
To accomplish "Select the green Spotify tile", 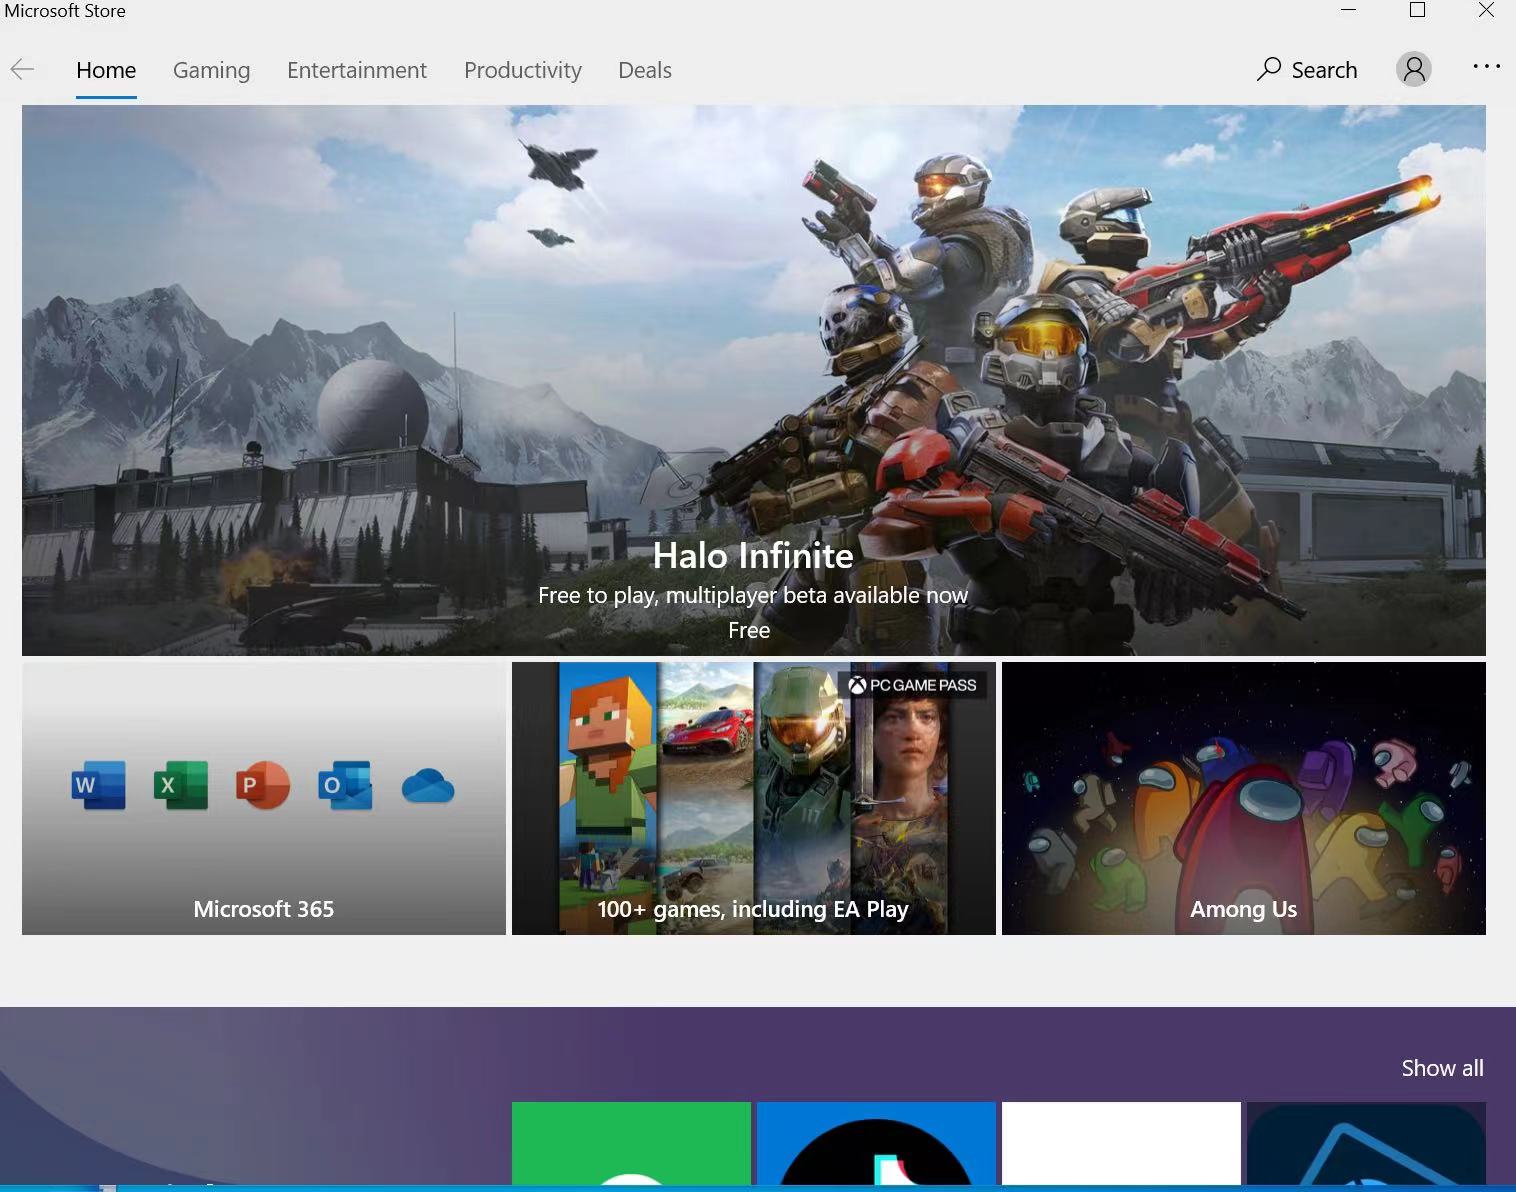I will tap(631, 1145).
